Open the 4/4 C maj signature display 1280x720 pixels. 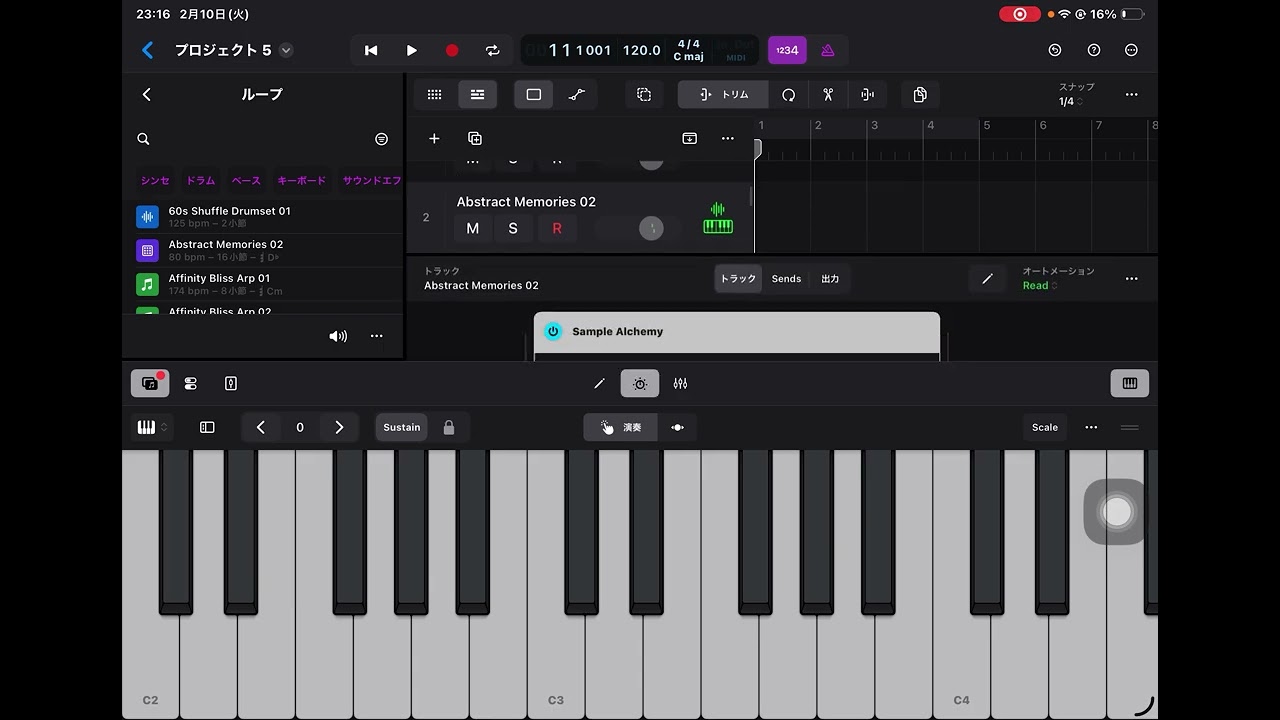click(688, 50)
